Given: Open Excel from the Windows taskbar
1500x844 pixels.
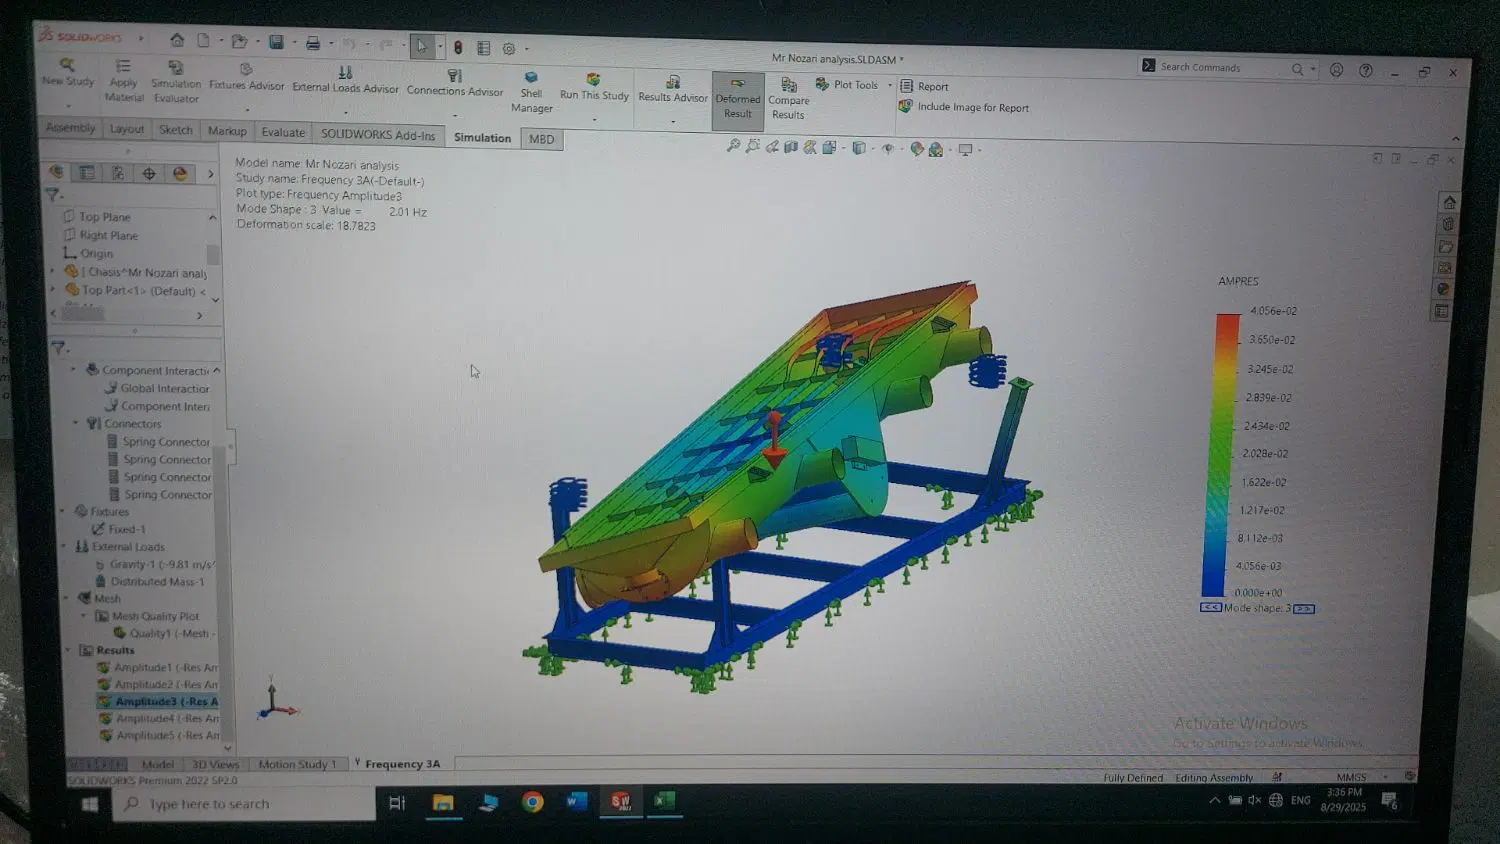Looking at the screenshot, I should pos(664,800).
